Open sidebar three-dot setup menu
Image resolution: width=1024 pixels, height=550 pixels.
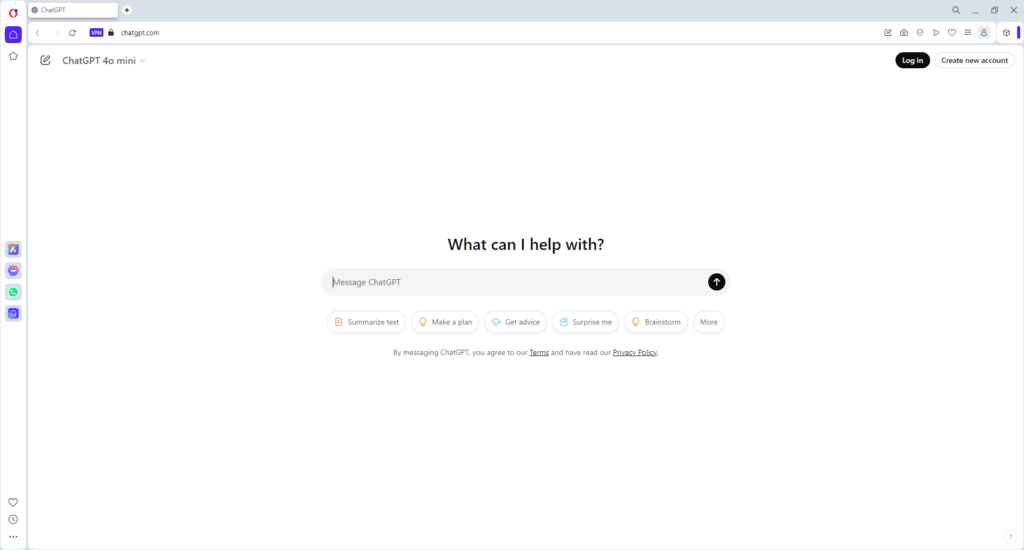13,537
